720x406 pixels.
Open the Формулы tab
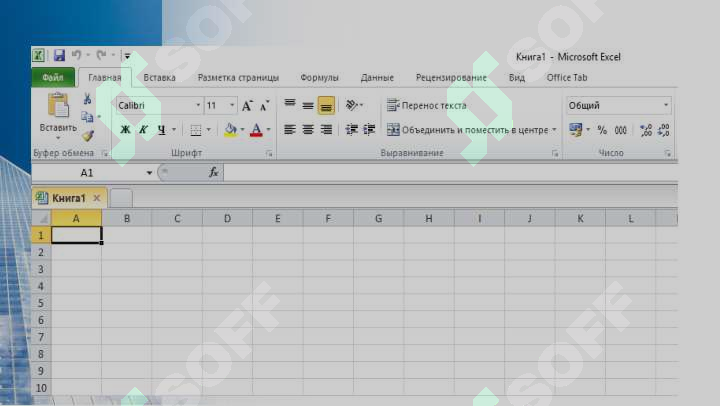click(x=319, y=78)
